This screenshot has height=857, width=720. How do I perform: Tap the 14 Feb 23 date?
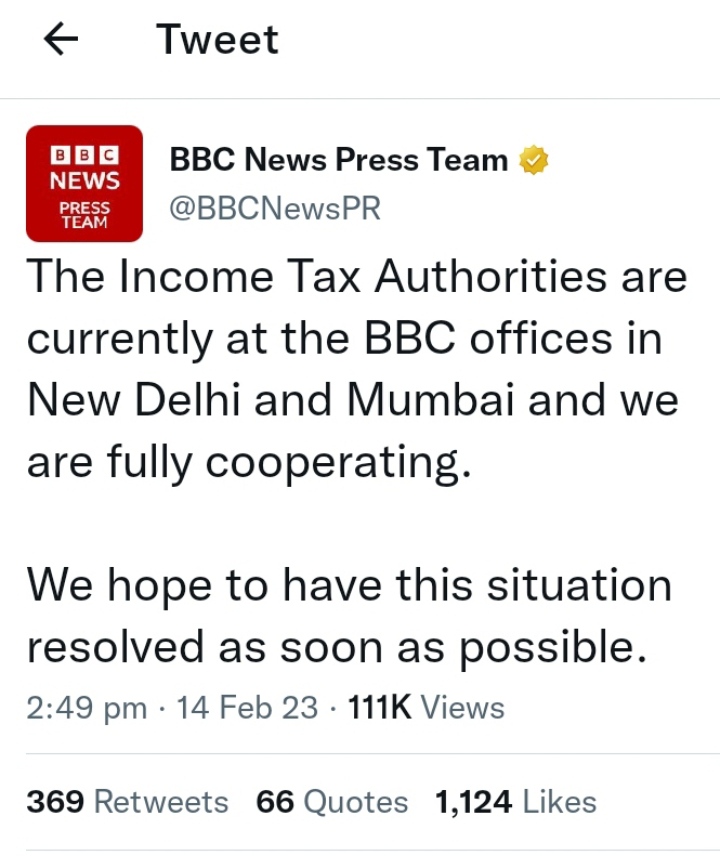[x=247, y=708]
